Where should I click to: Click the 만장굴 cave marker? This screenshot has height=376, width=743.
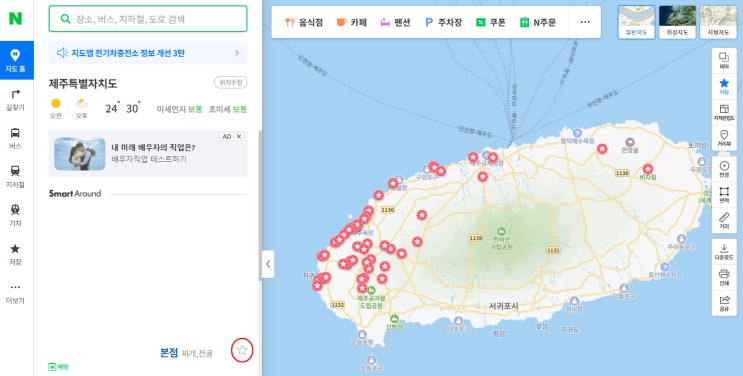[630, 142]
